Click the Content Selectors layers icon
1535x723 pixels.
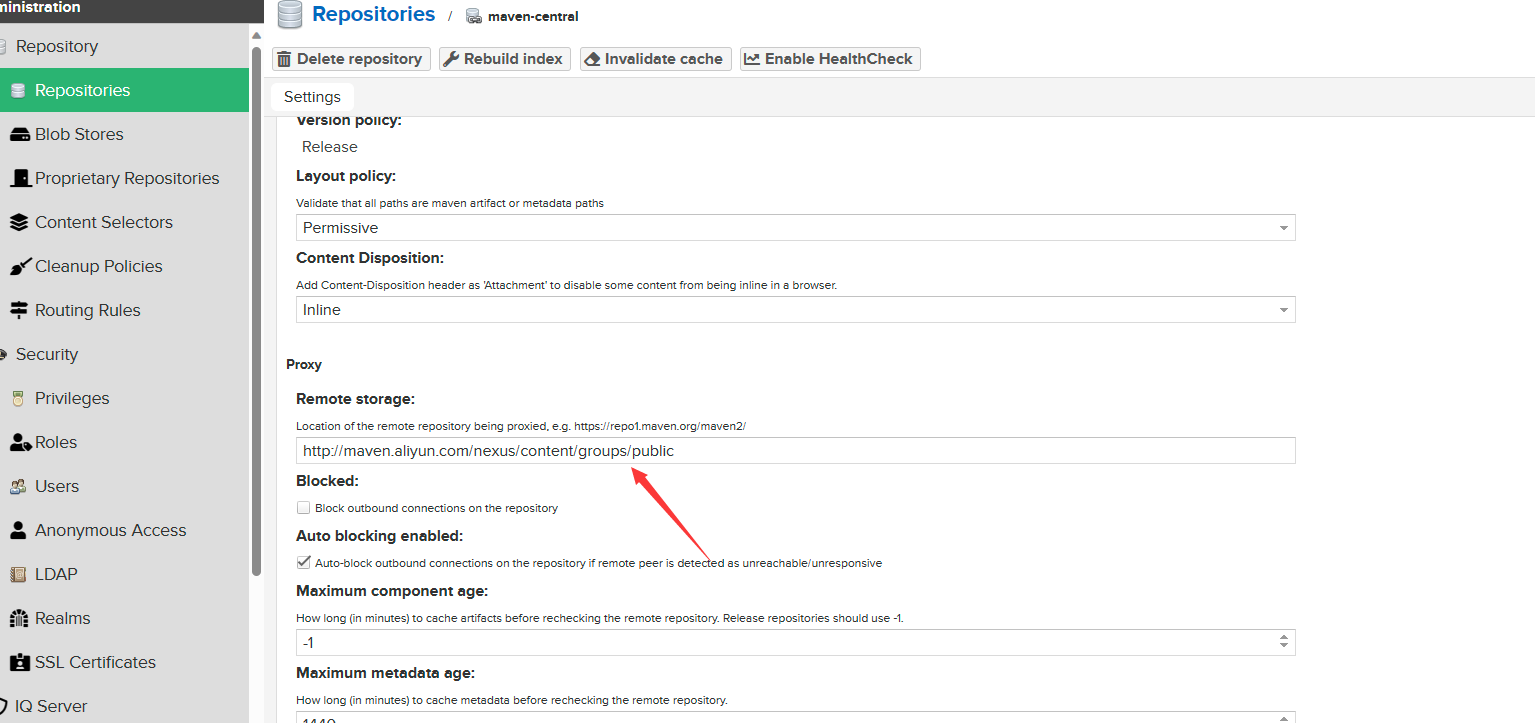pyautogui.click(x=19, y=222)
